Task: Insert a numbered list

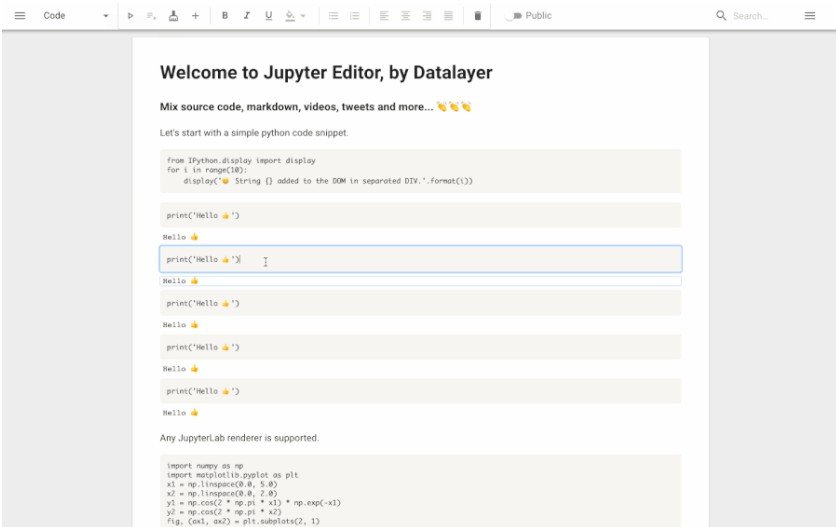Action: coord(355,15)
